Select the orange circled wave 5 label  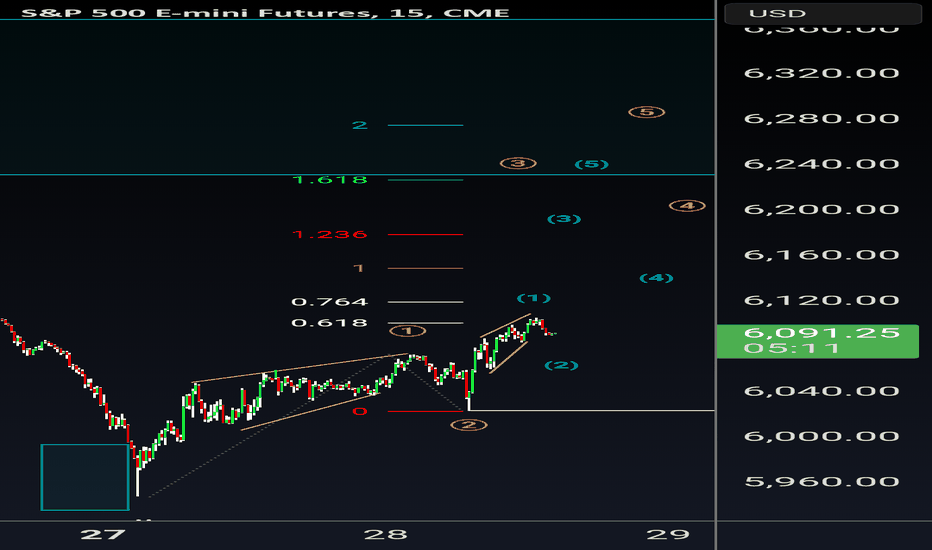tap(647, 112)
